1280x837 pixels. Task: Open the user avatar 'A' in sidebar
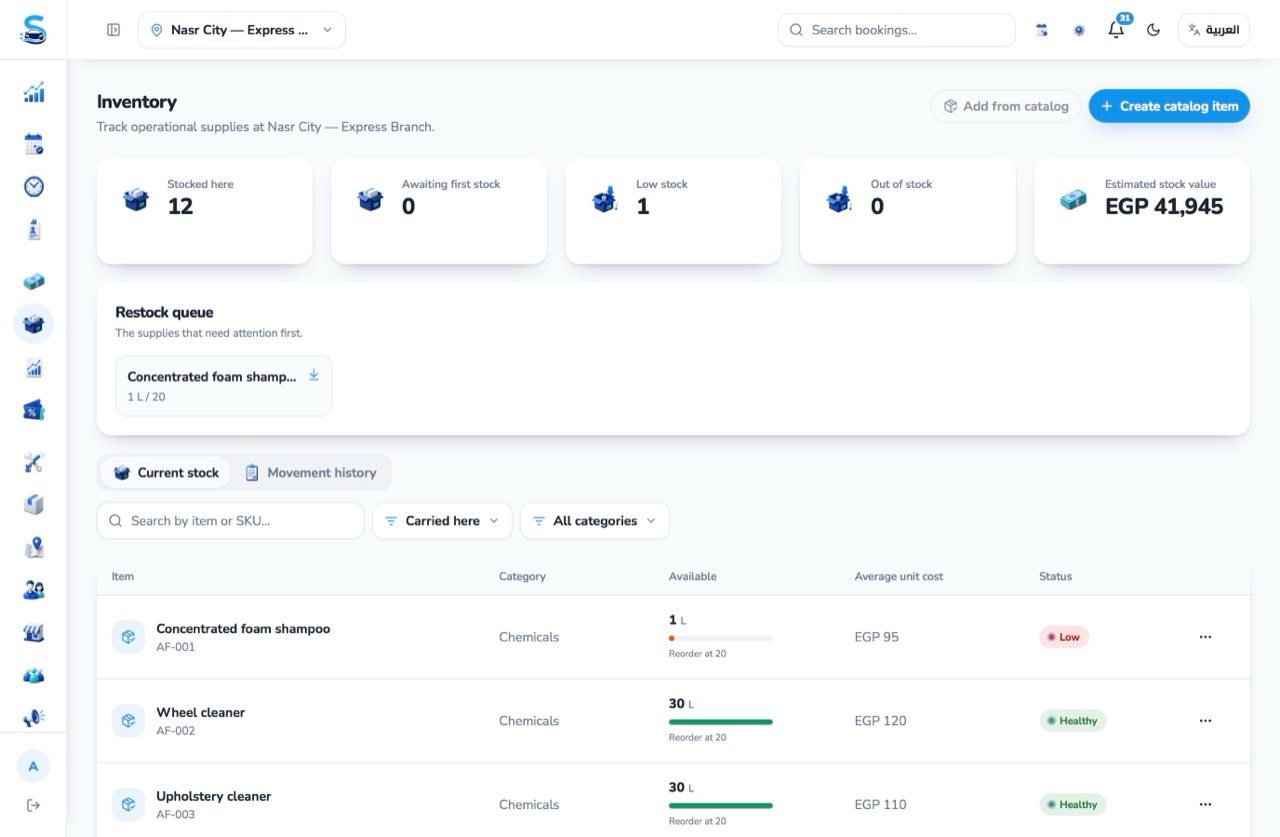[x=34, y=767]
